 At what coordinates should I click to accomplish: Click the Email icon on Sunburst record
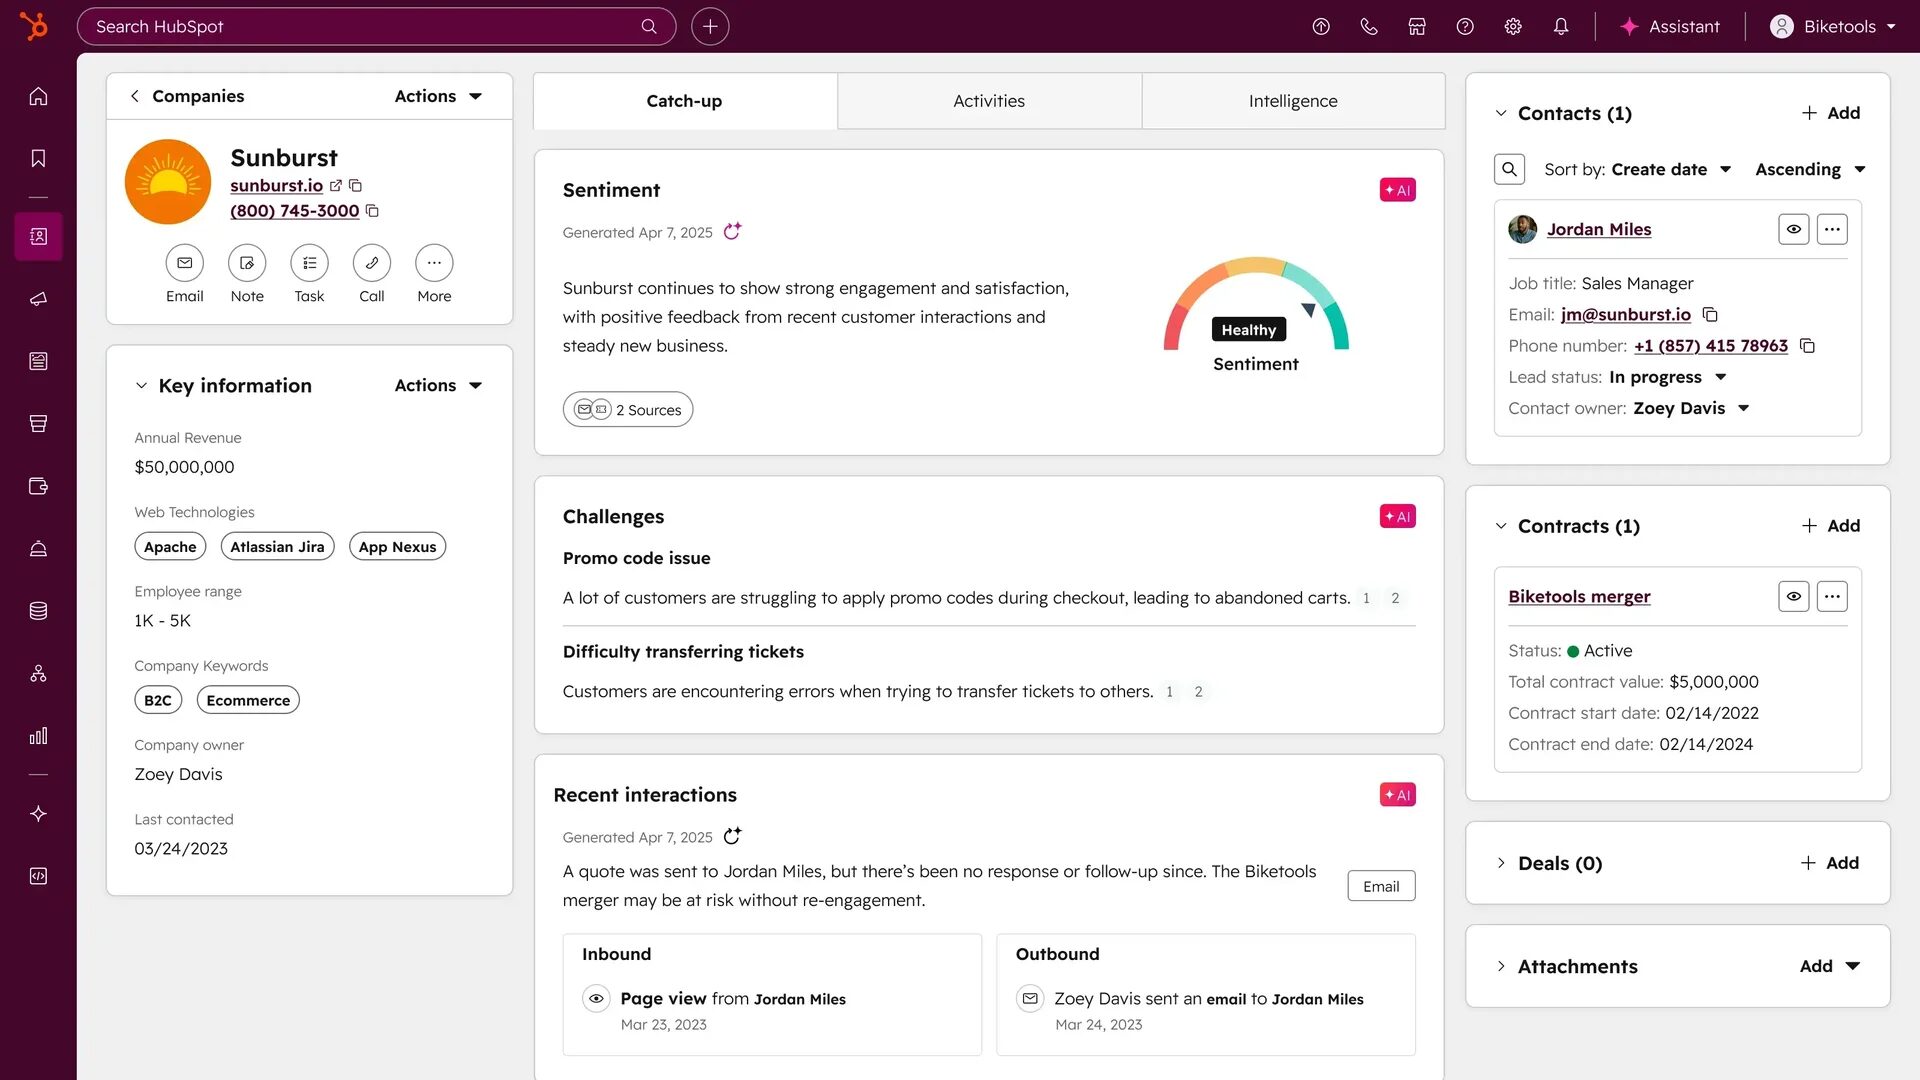(184, 263)
